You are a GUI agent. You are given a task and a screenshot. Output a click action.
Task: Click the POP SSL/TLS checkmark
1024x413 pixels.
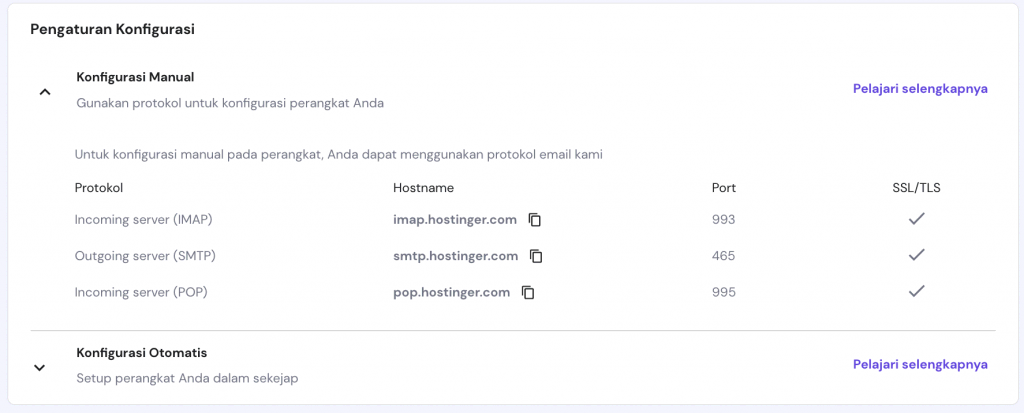916,291
